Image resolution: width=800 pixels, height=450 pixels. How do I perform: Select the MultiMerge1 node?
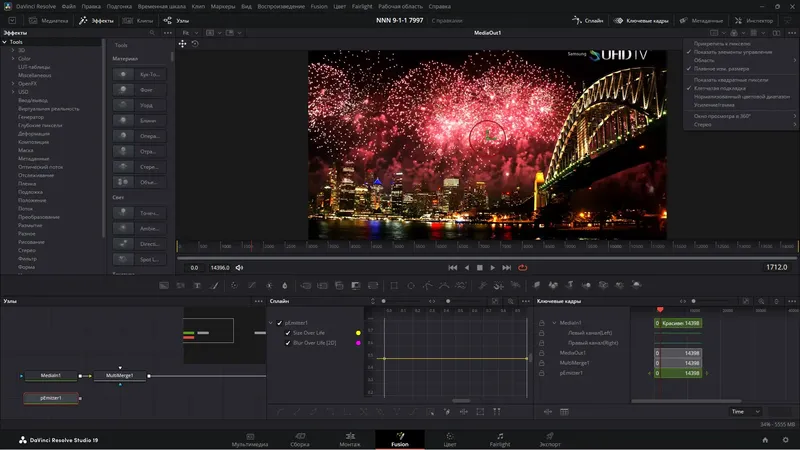(x=120, y=375)
